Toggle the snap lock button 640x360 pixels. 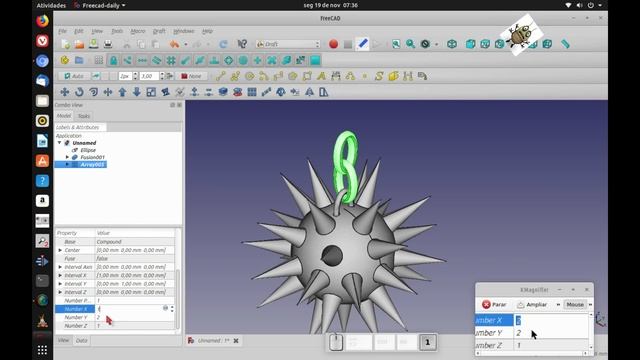pos(113,60)
